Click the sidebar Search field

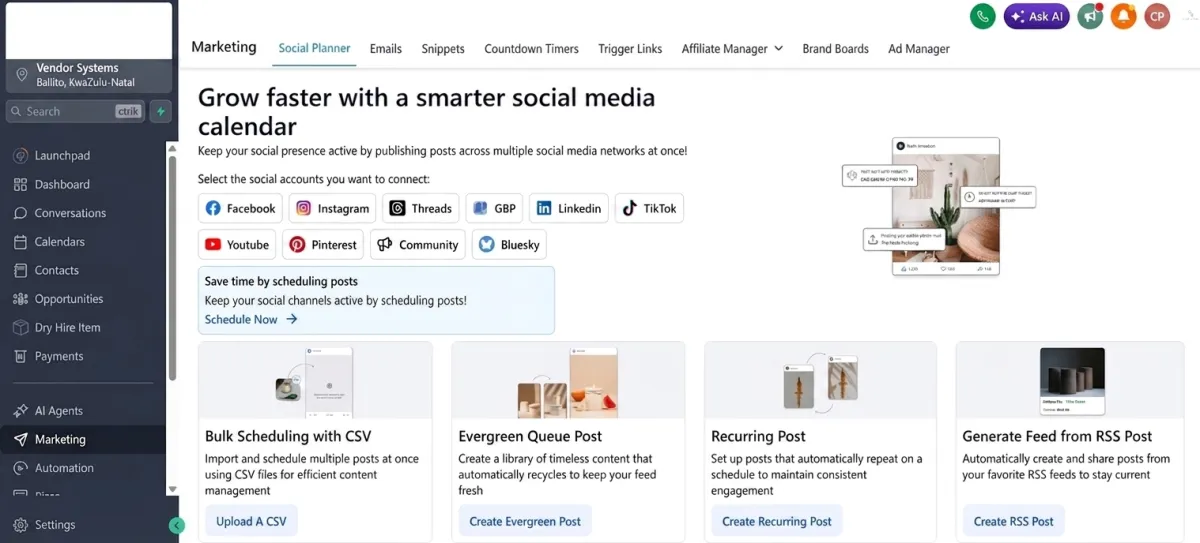tap(76, 112)
